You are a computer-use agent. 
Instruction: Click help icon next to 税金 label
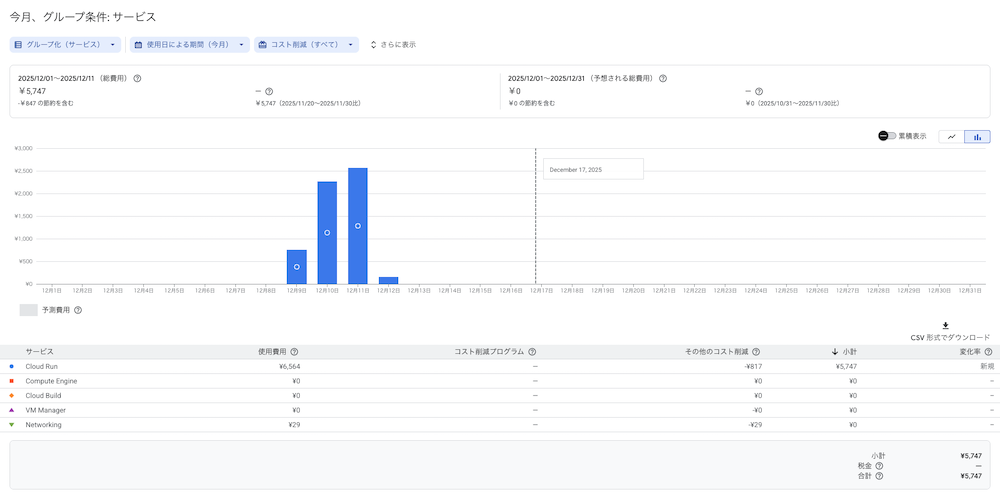pos(879,465)
